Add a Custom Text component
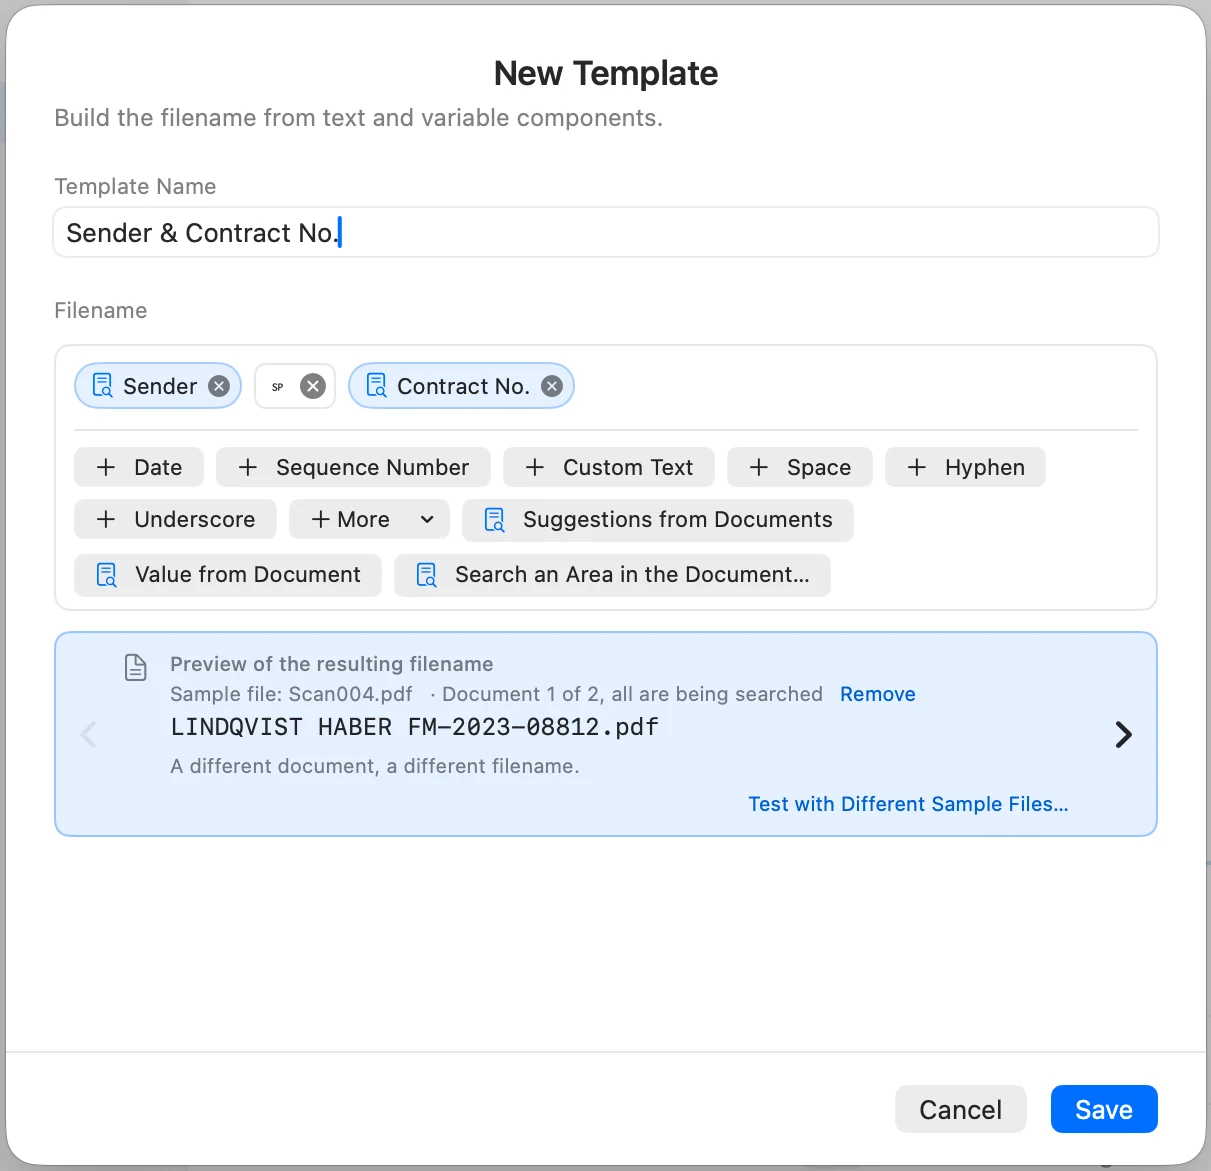Screen dimensions: 1211x1171 pyautogui.click(x=609, y=467)
